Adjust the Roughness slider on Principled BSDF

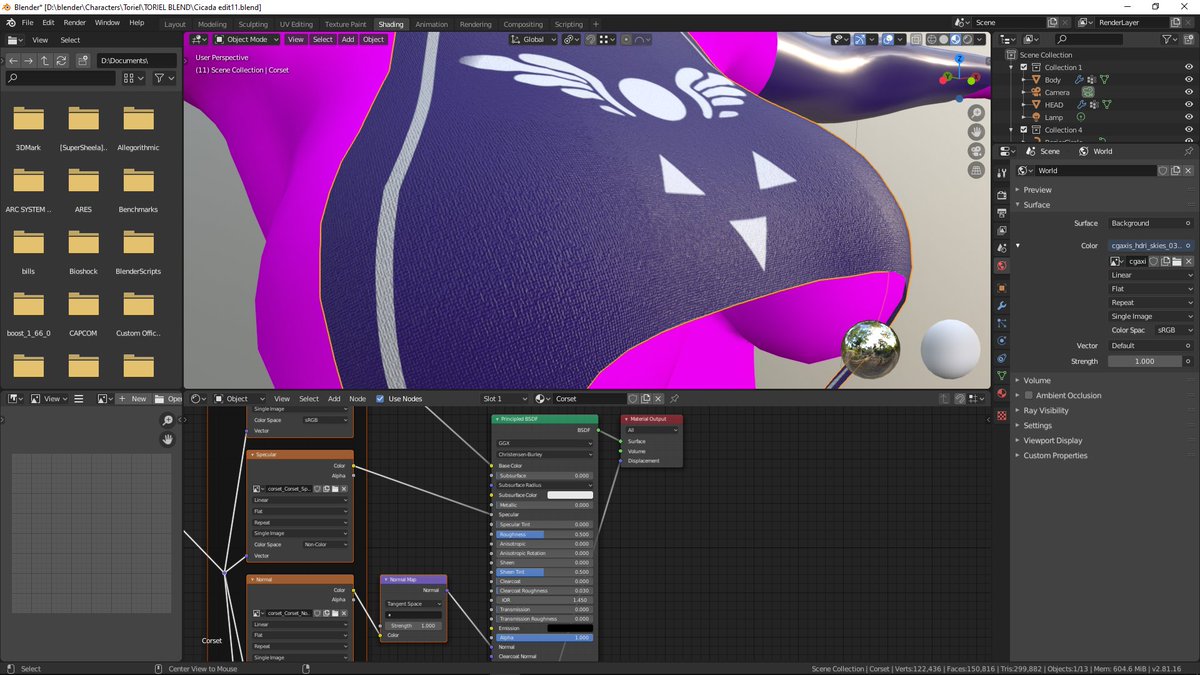pos(544,534)
